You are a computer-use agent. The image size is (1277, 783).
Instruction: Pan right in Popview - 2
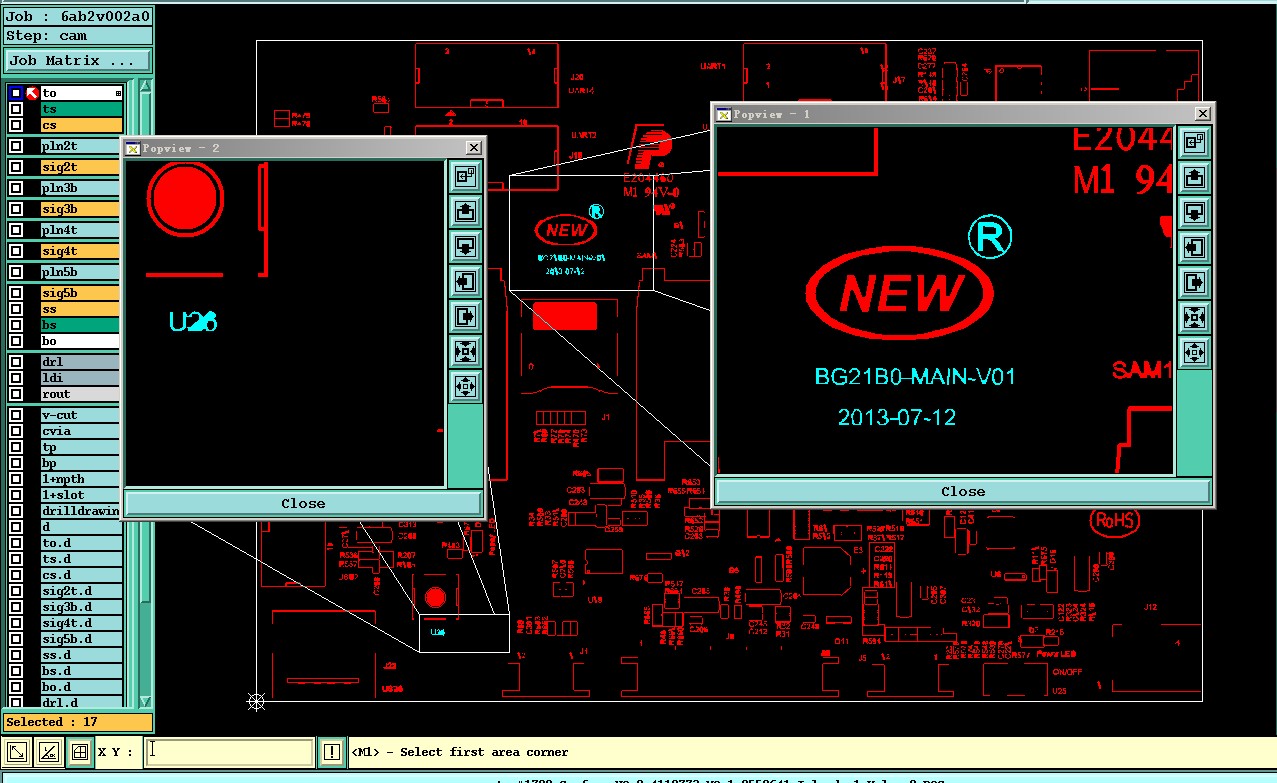coord(465,316)
